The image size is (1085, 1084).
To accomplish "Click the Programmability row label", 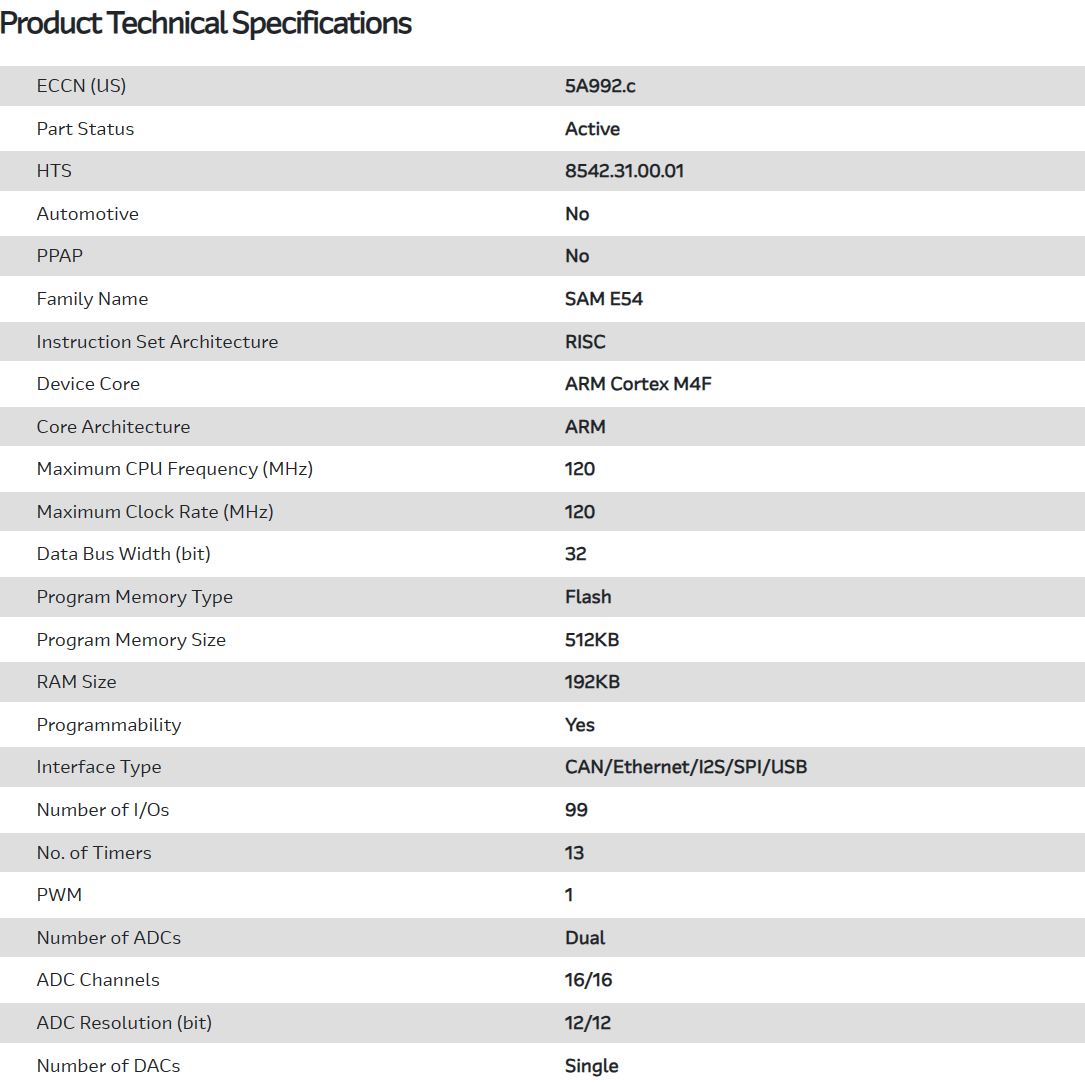I will coord(109,725).
